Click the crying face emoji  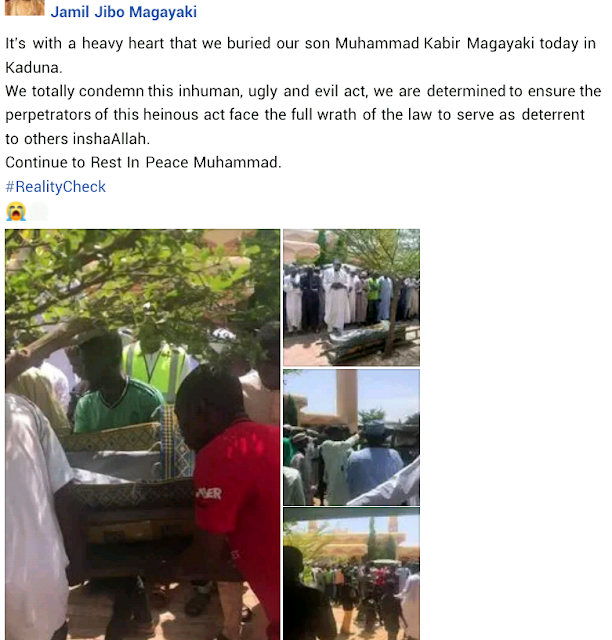tap(16, 211)
